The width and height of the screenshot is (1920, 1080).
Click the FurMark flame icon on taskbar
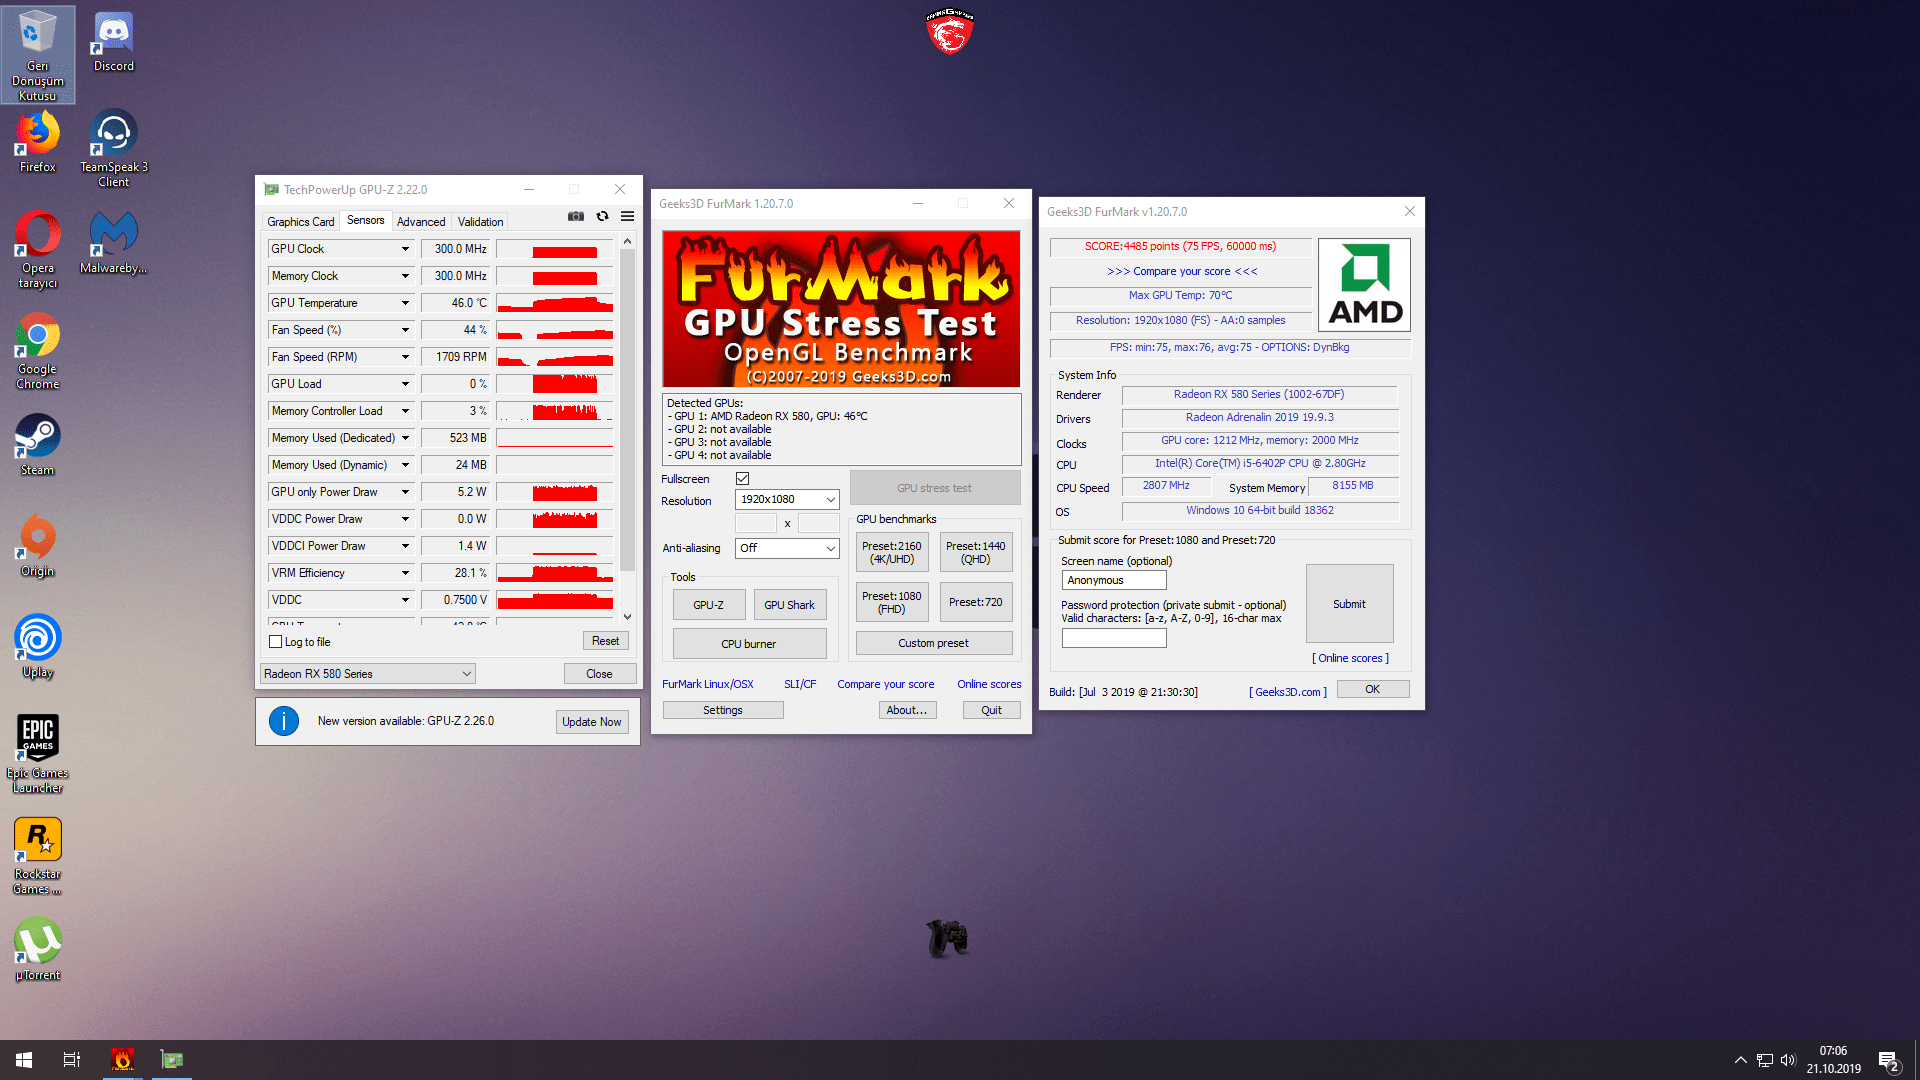pyautogui.click(x=122, y=1059)
